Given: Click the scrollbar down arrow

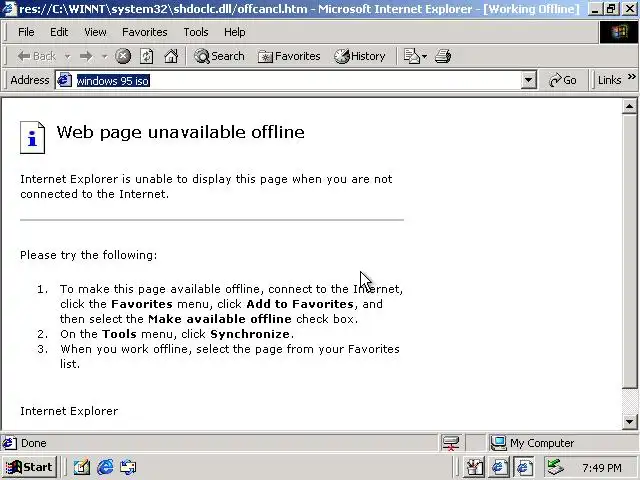Looking at the screenshot, I should tap(629, 422).
